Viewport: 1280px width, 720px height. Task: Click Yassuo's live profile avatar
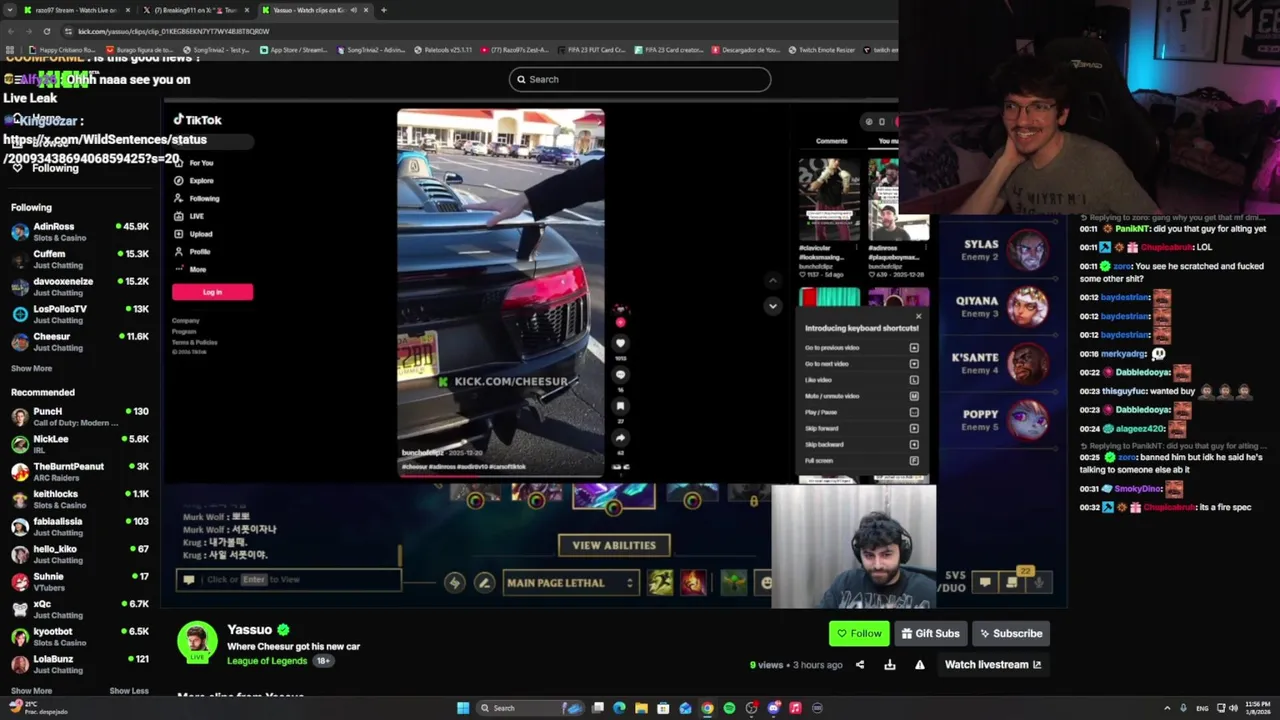pos(197,642)
